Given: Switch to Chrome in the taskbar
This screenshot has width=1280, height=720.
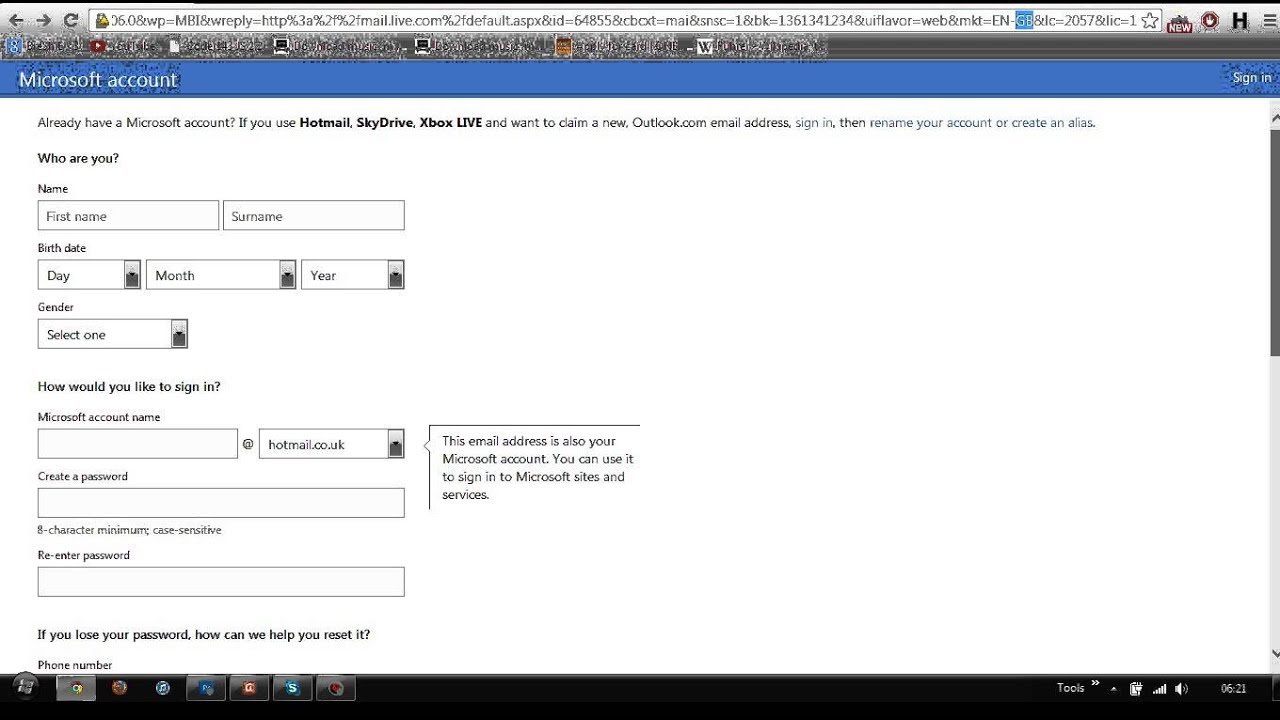Looking at the screenshot, I should coord(76,688).
